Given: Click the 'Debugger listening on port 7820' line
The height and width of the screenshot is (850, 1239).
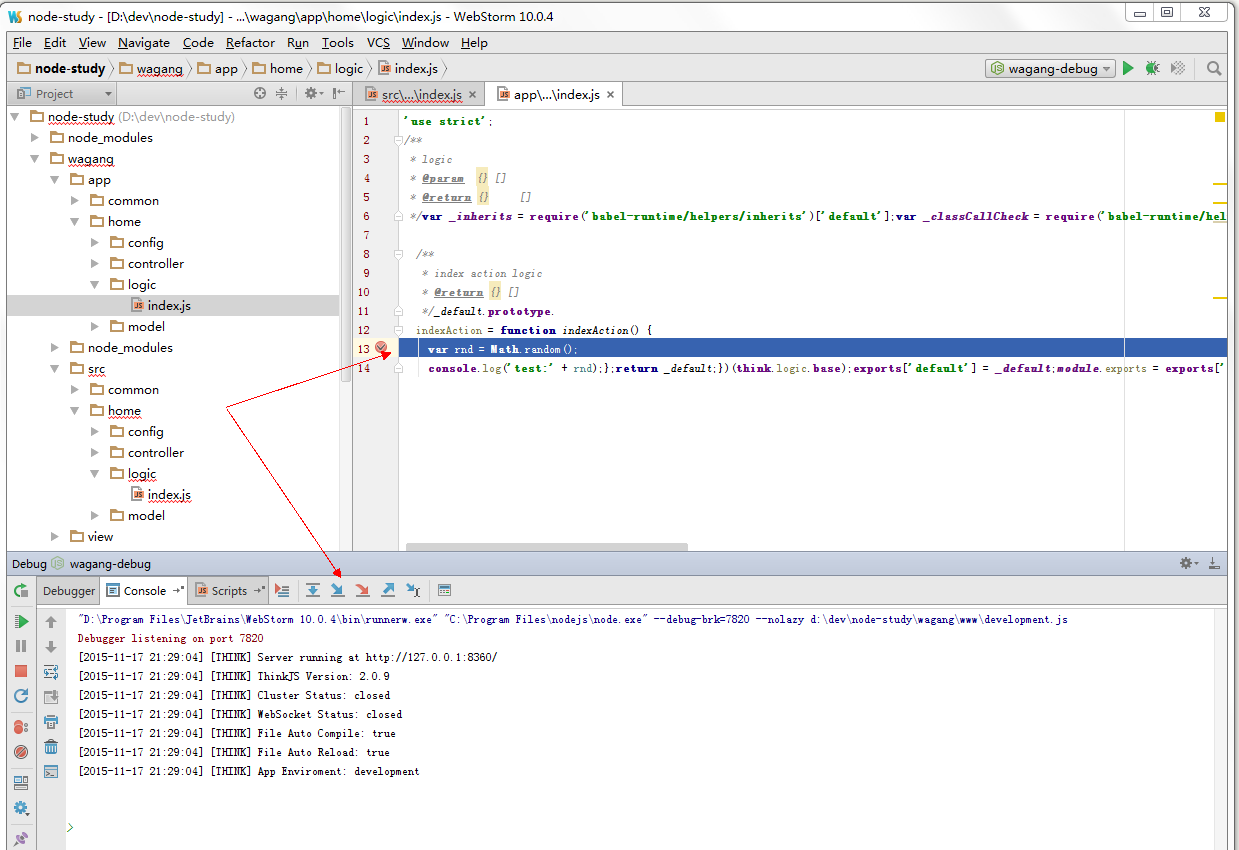Looking at the screenshot, I should coord(170,638).
